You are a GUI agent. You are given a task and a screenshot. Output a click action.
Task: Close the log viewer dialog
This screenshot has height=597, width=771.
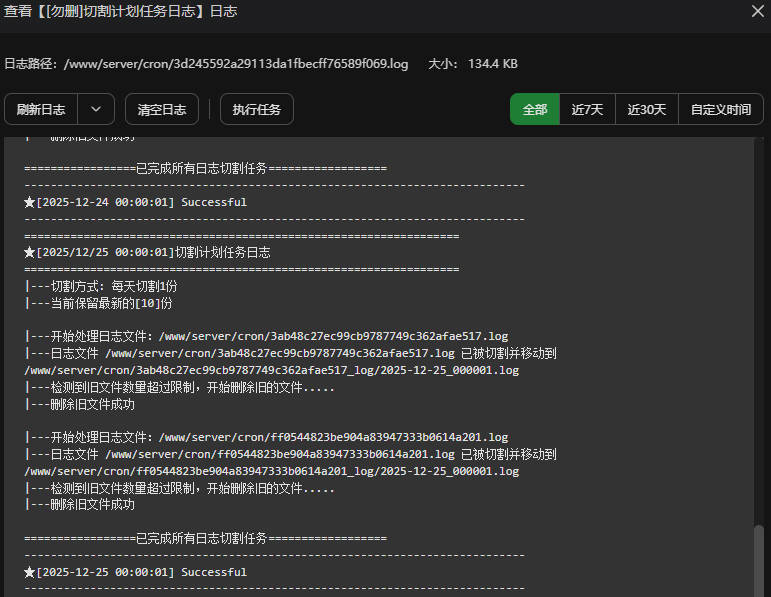[758, 11]
